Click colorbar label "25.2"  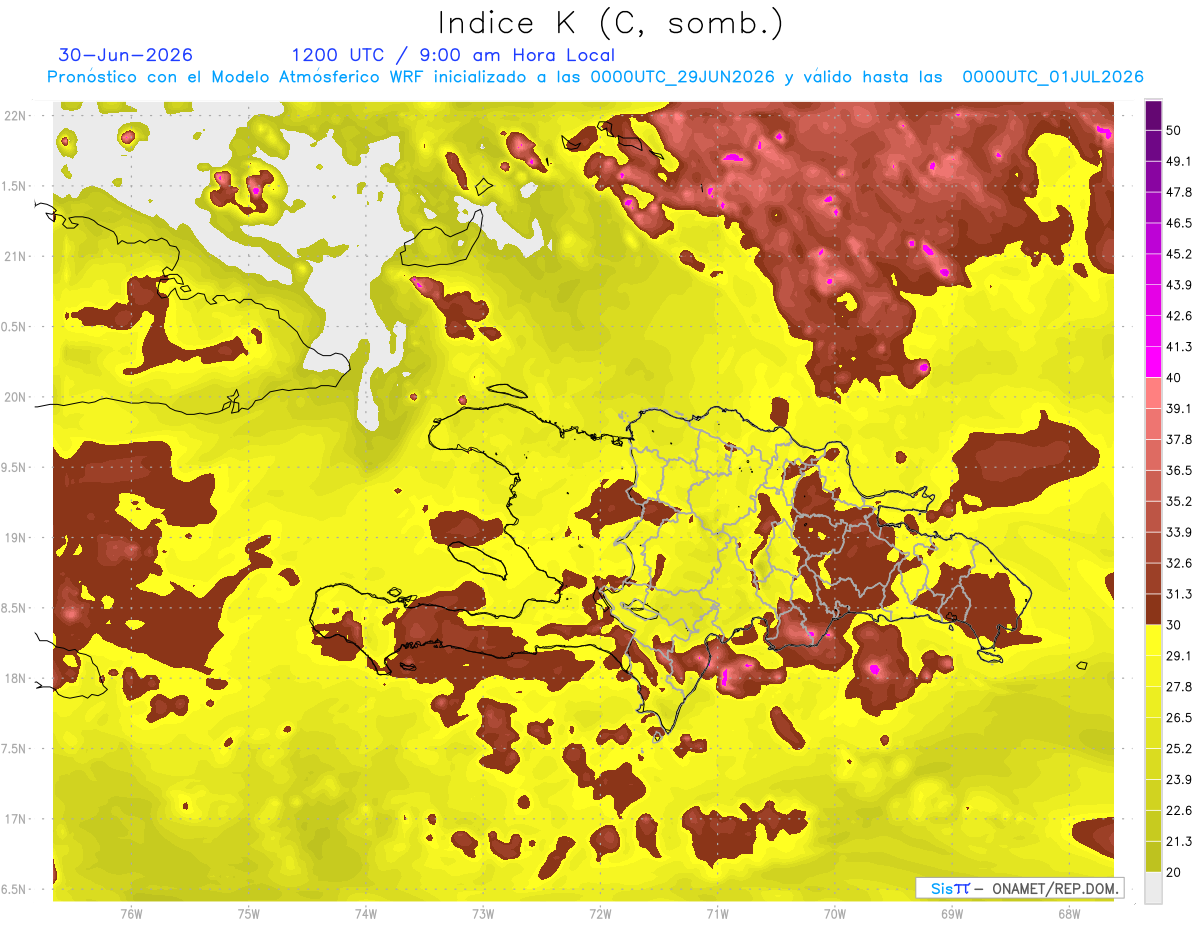coord(1180,748)
